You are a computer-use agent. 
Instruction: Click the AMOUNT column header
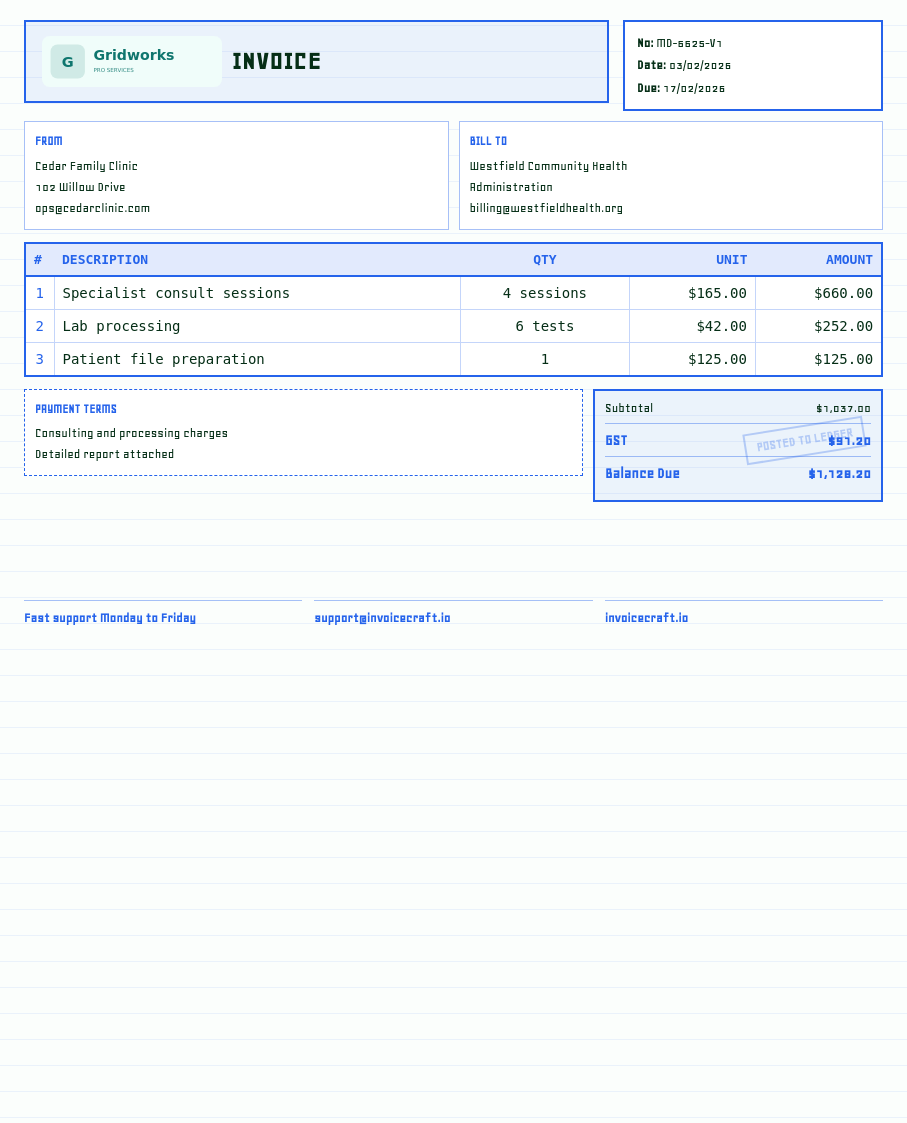[849, 260]
